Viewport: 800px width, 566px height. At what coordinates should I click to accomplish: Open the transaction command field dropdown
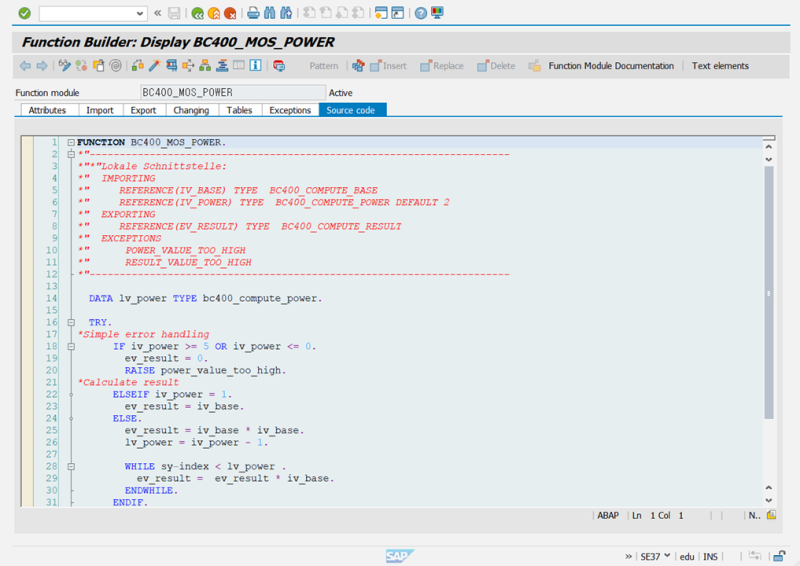click(x=140, y=14)
